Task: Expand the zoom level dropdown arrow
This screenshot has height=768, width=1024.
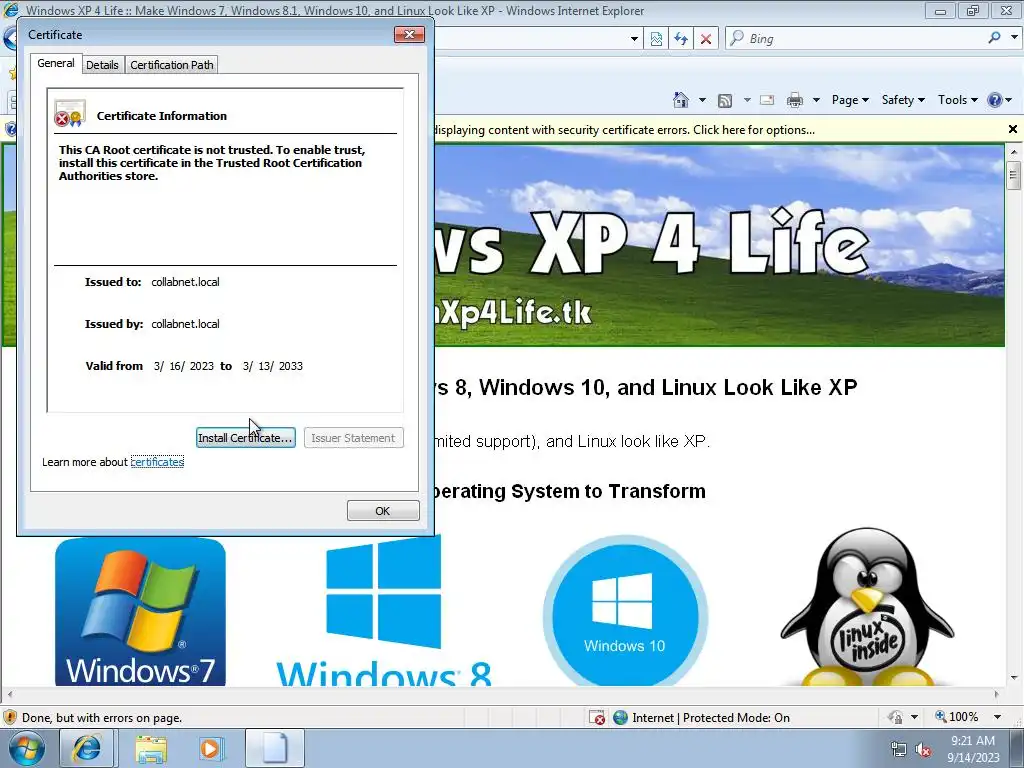Action: click(997, 717)
